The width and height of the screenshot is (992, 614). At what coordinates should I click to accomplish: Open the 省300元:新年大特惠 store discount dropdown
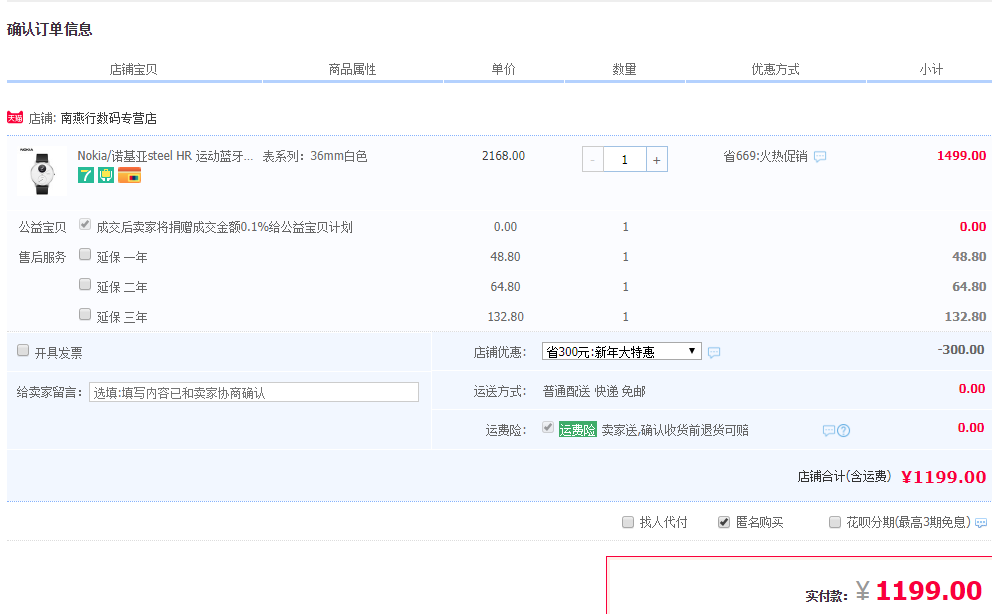622,352
